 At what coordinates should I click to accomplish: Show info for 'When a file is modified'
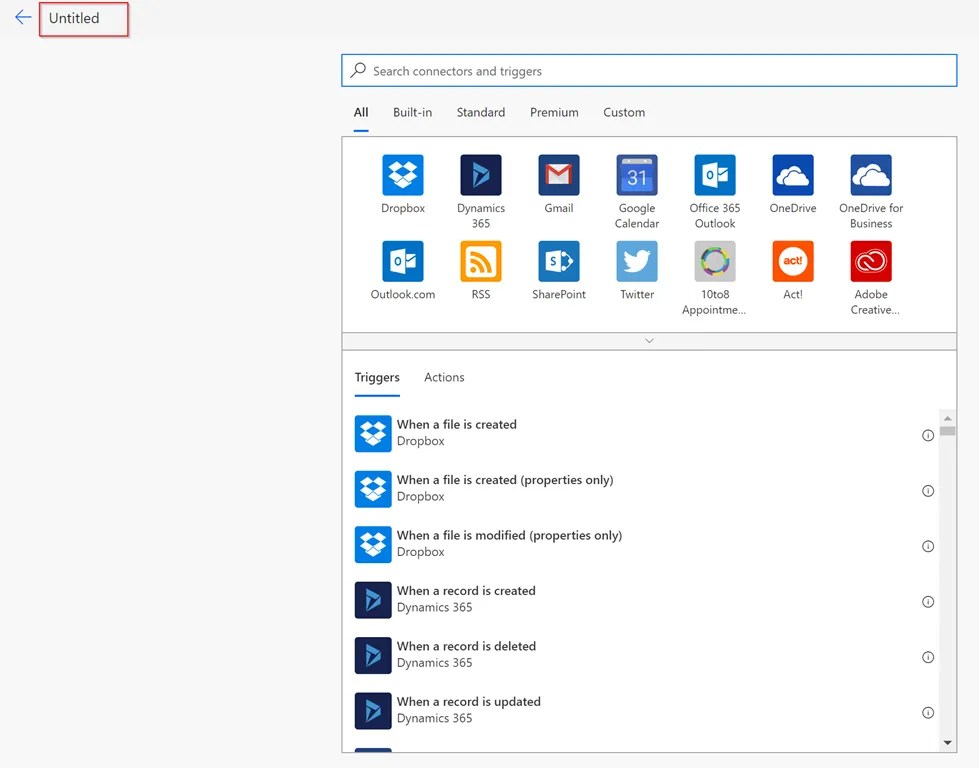pos(928,546)
